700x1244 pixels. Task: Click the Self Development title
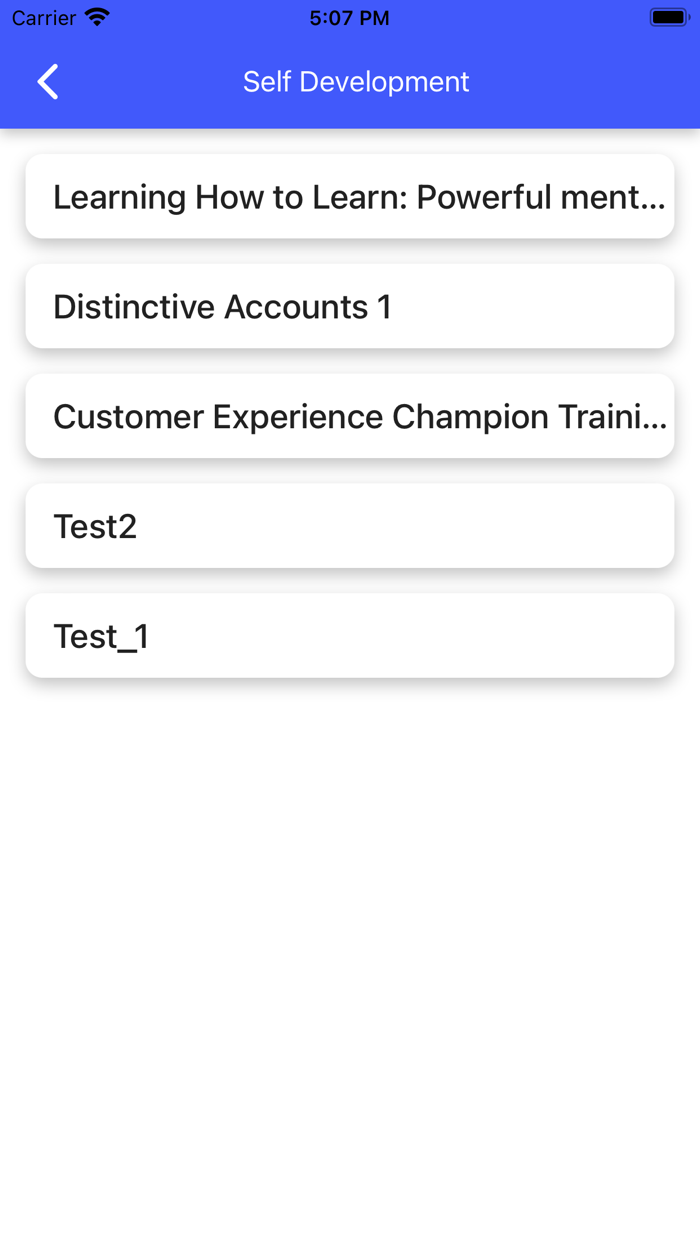point(356,82)
